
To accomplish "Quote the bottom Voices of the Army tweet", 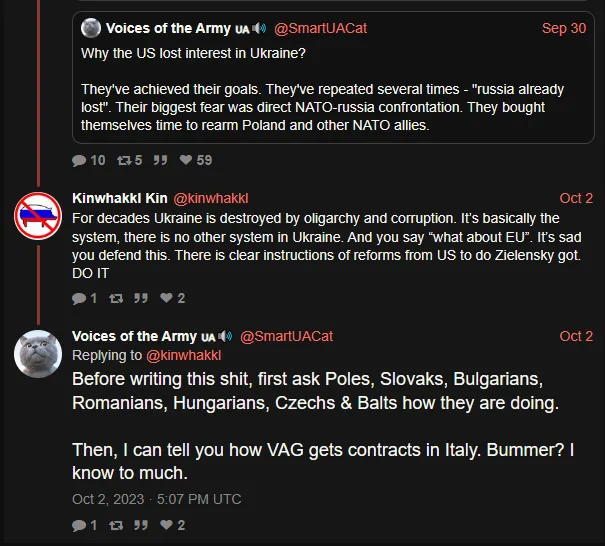I will (141, 525).
